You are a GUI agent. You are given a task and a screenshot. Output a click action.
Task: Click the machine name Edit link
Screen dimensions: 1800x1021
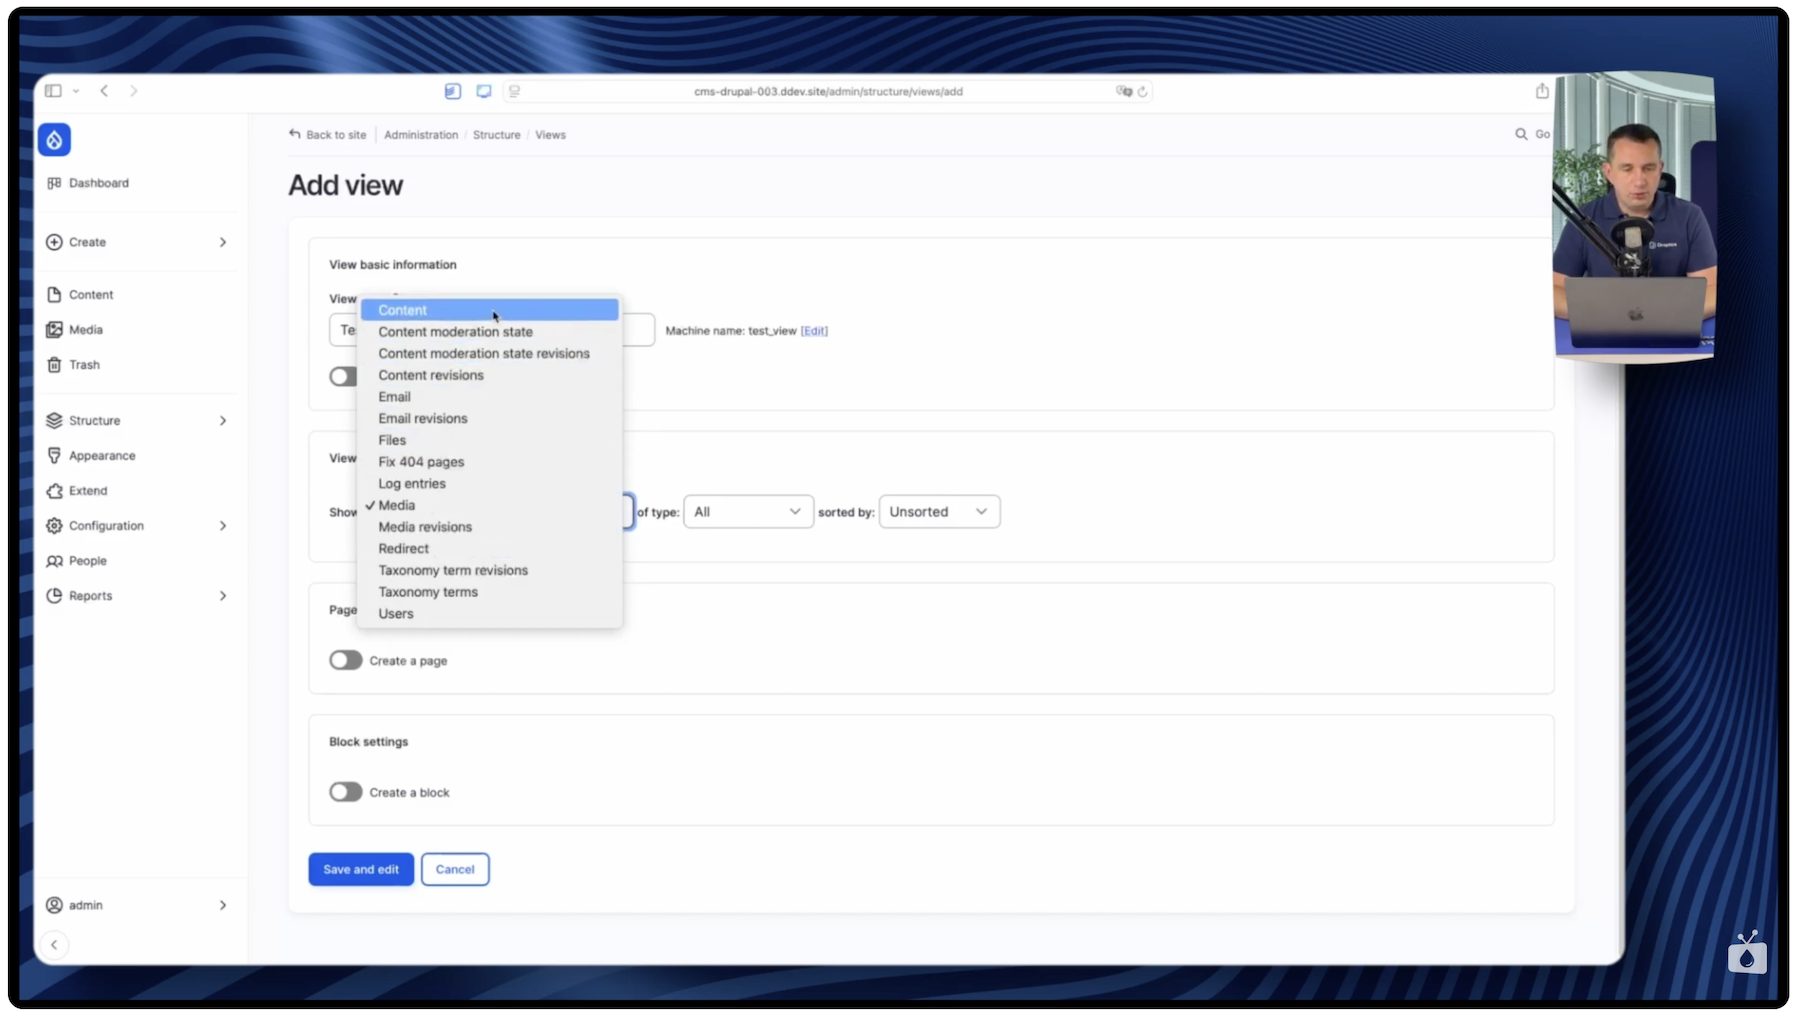pyautogui.click(x=814, y=331)
